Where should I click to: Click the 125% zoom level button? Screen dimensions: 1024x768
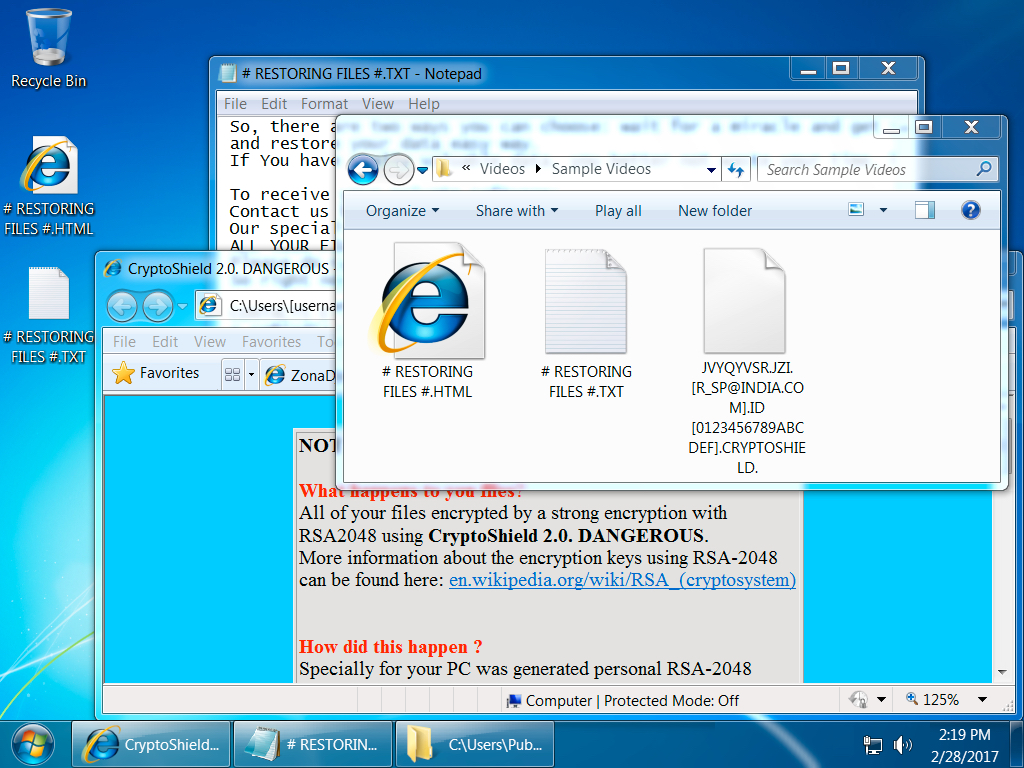(933, 699)
